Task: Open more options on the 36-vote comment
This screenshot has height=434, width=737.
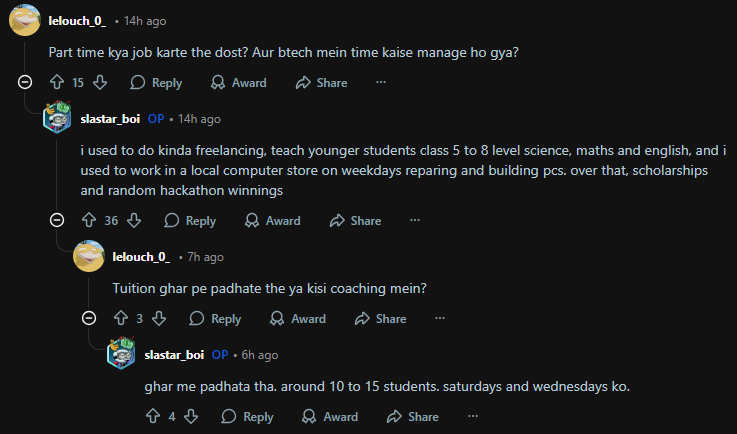Action: 414,220
